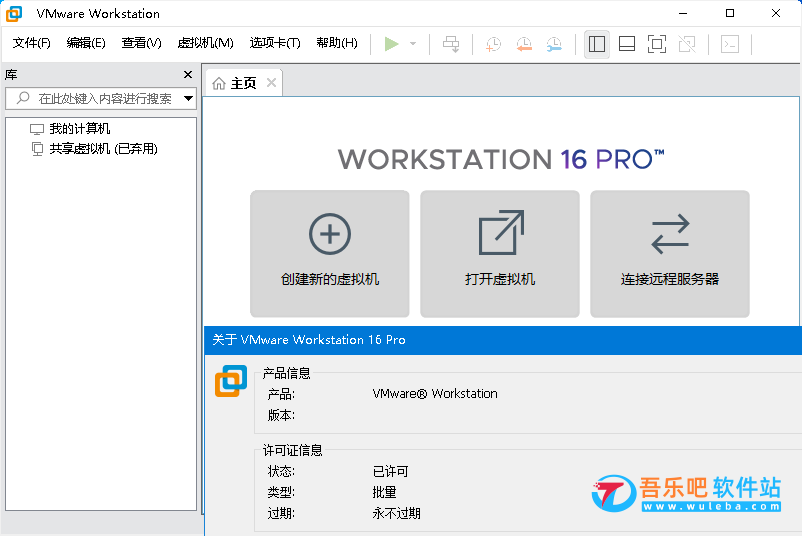Select 我的计算机 in the library tree
The image size is (802, 536).
coord(79,128)
